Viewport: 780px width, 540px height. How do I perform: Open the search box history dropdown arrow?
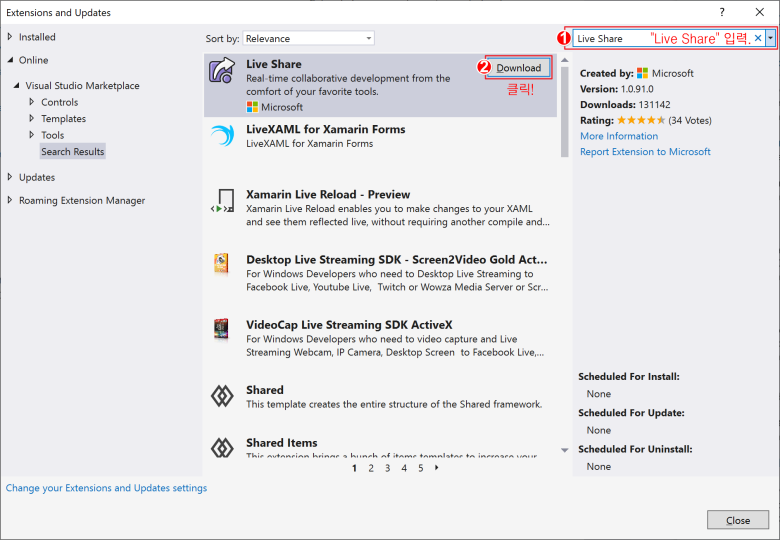coord(770,38)
